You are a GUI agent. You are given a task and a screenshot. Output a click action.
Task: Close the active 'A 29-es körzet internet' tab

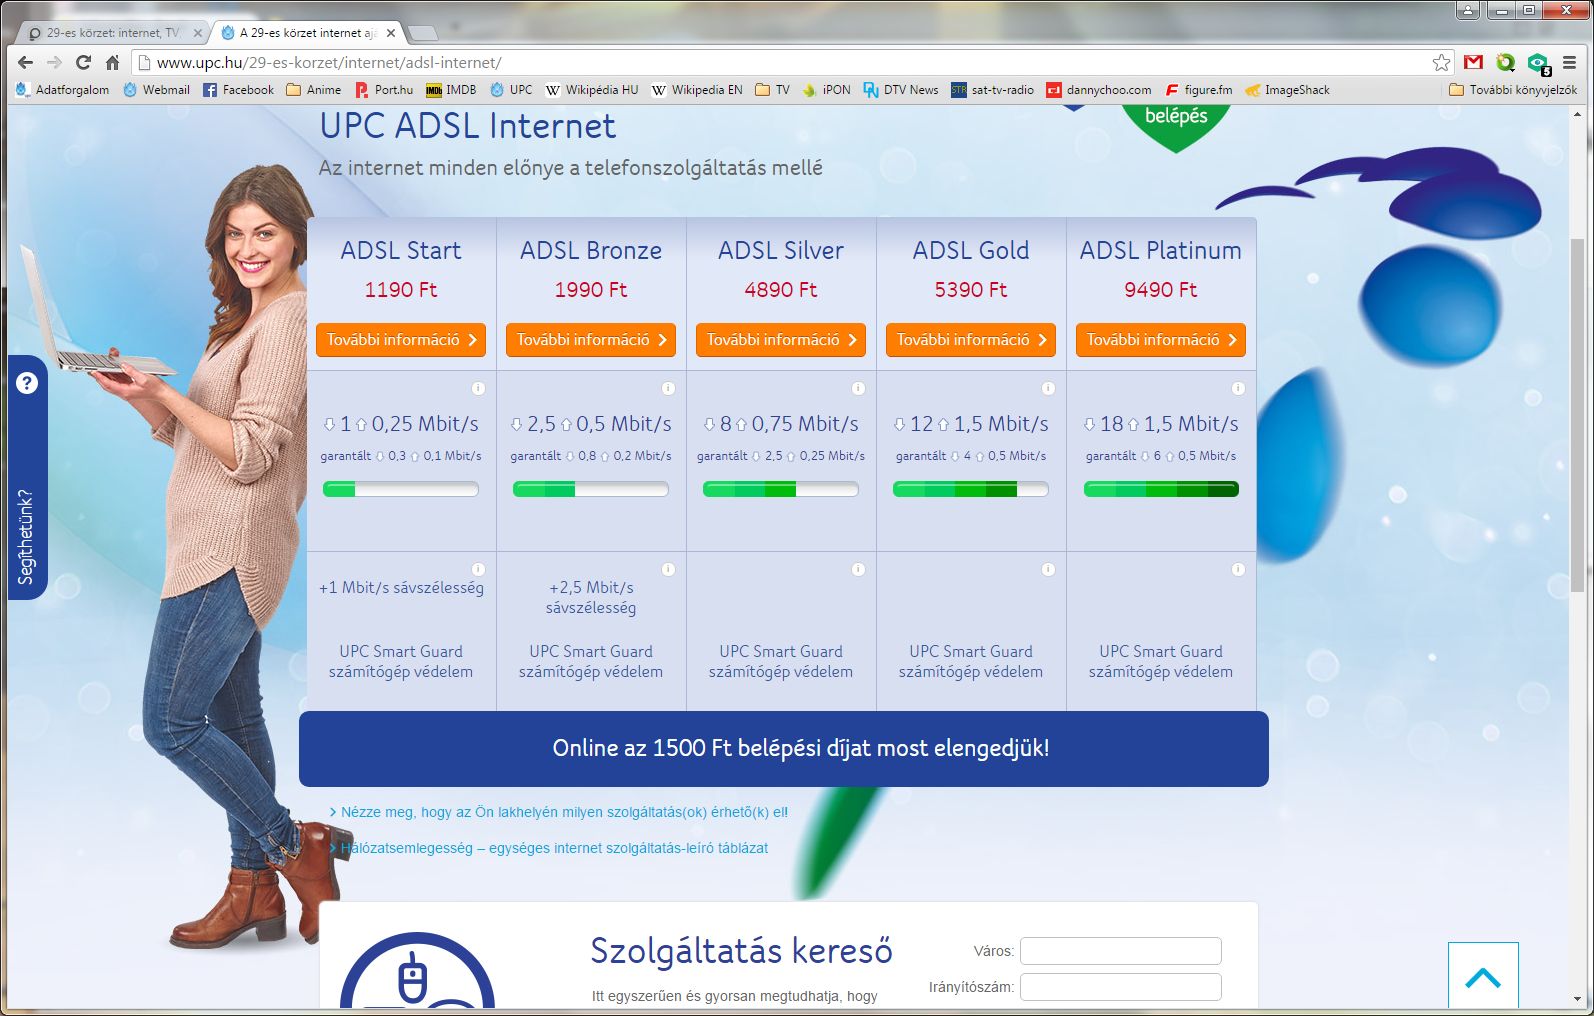tap(391, 33)
